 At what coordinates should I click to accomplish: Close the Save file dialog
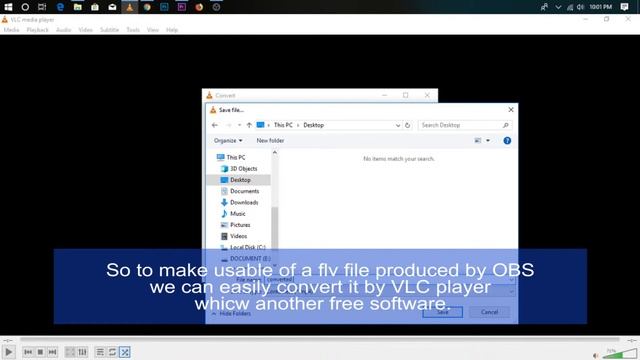(x=511, y=110)
